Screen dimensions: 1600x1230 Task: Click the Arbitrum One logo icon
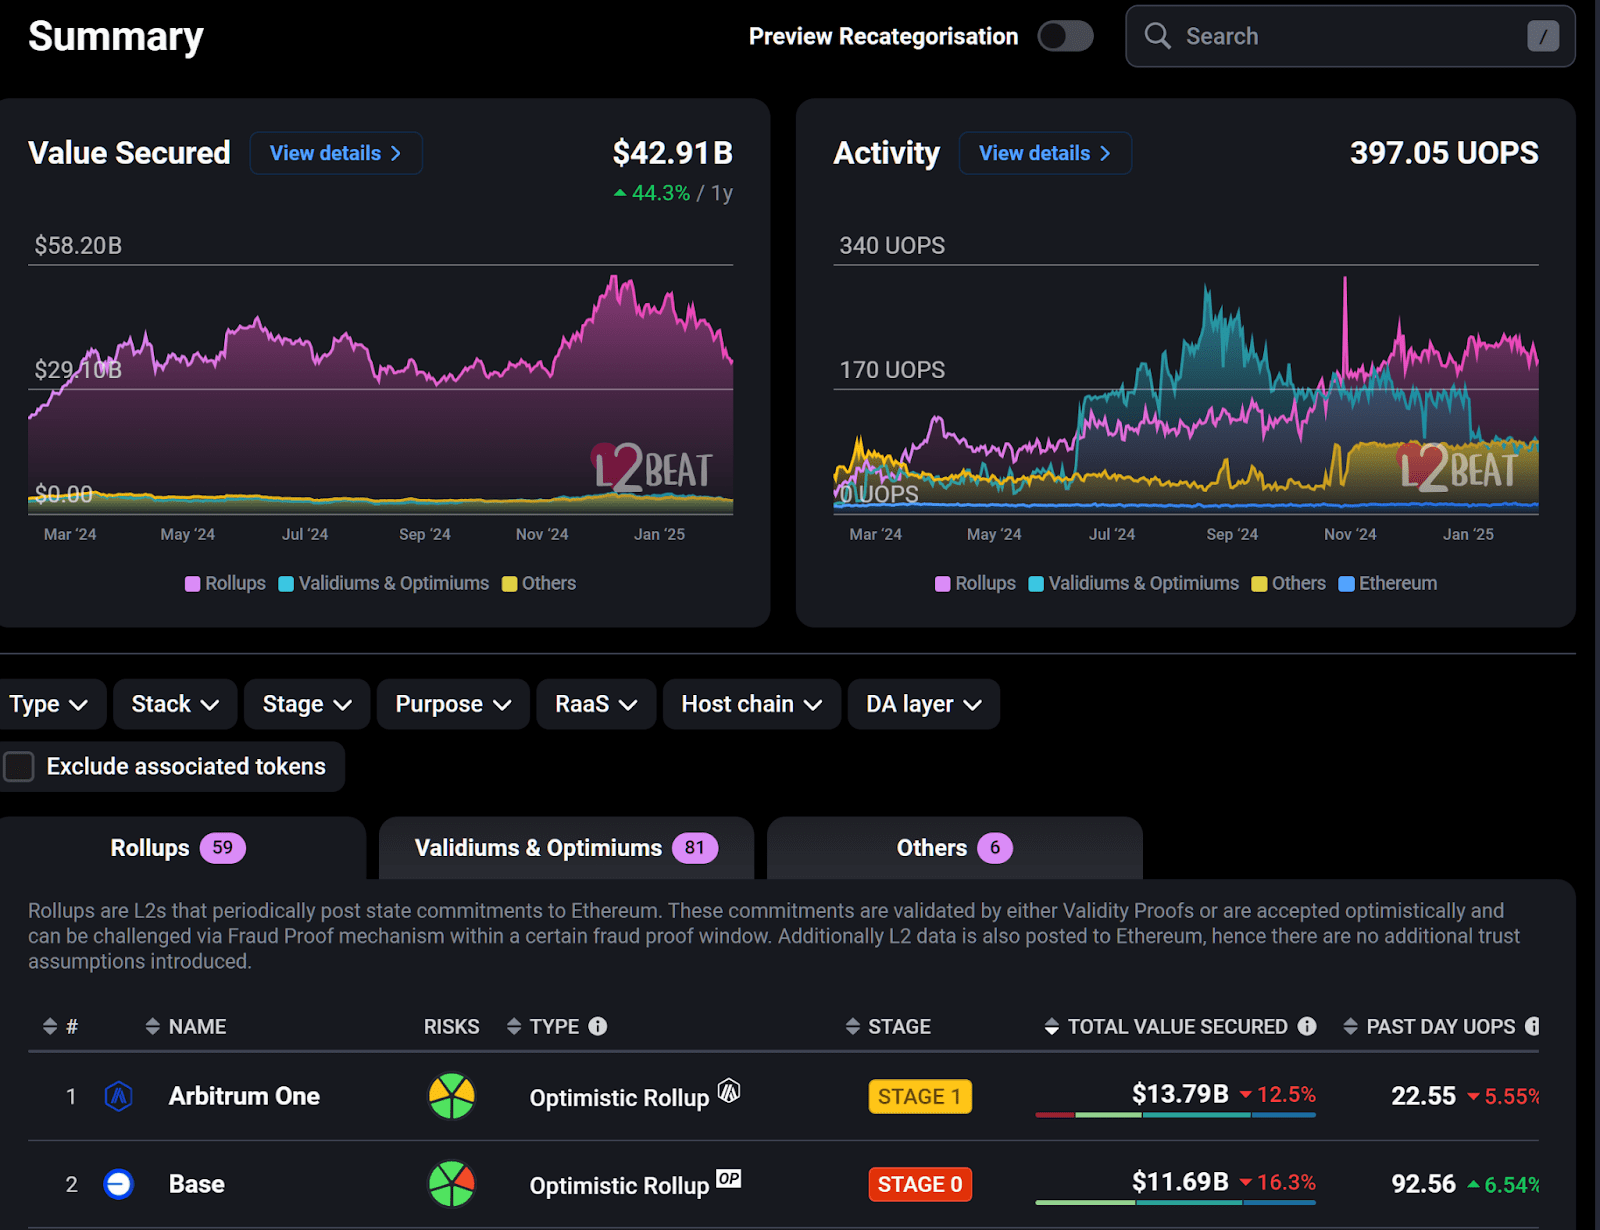pos(119,1097)
